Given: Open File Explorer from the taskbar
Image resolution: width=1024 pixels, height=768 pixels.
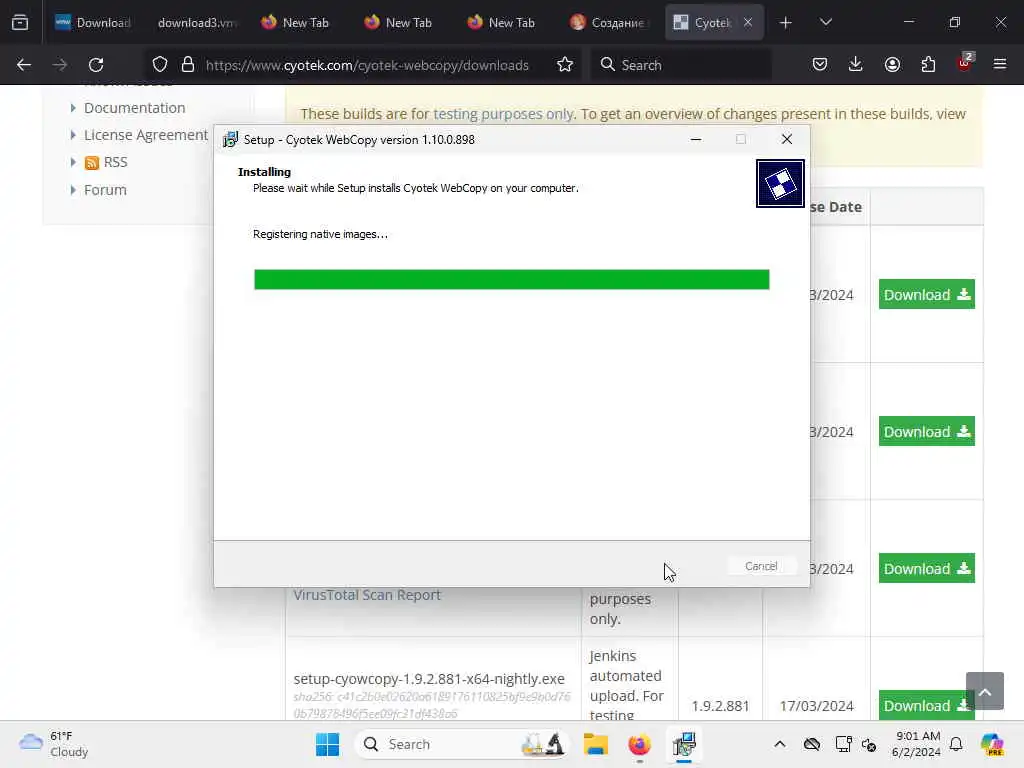Looking at the screenshot, I should [x=596, y=744].
